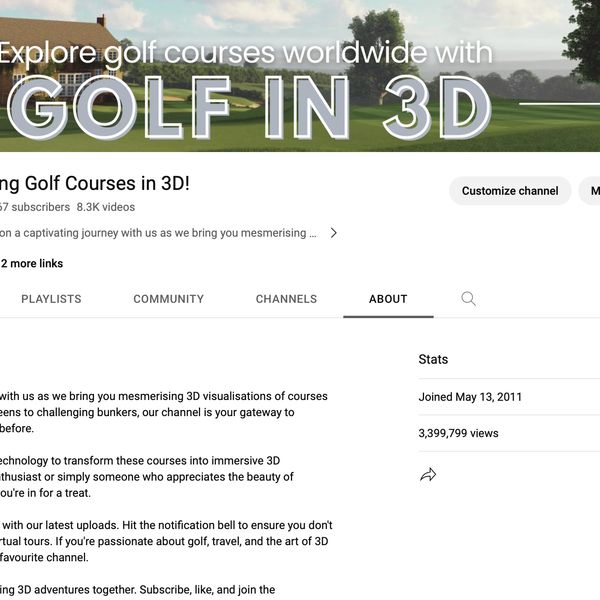Click the subscribers count text

35,207
